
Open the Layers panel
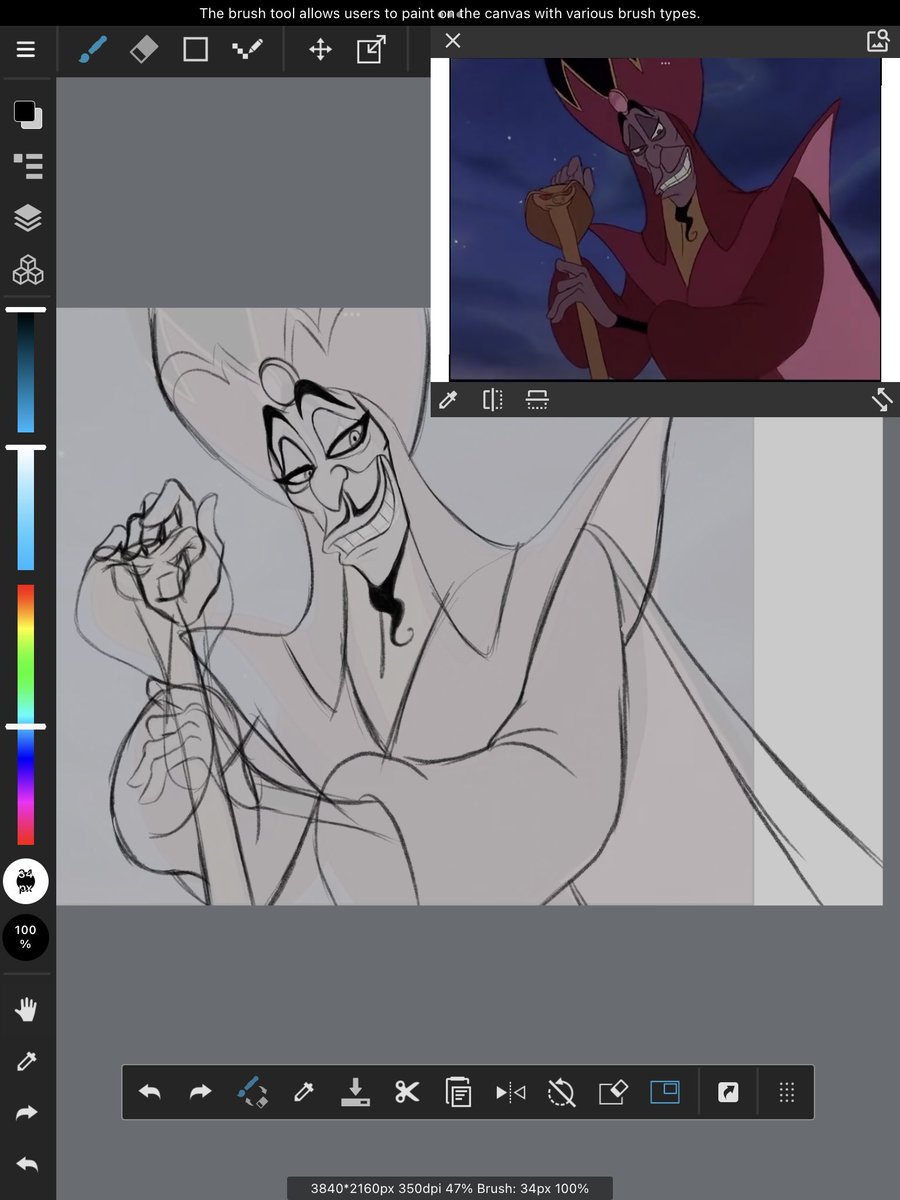pyautogui.click(x=27, y=218)
